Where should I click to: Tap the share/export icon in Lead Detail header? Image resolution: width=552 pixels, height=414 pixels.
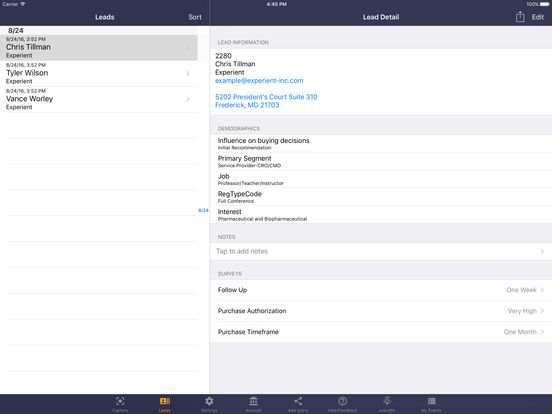pos(520,17)
